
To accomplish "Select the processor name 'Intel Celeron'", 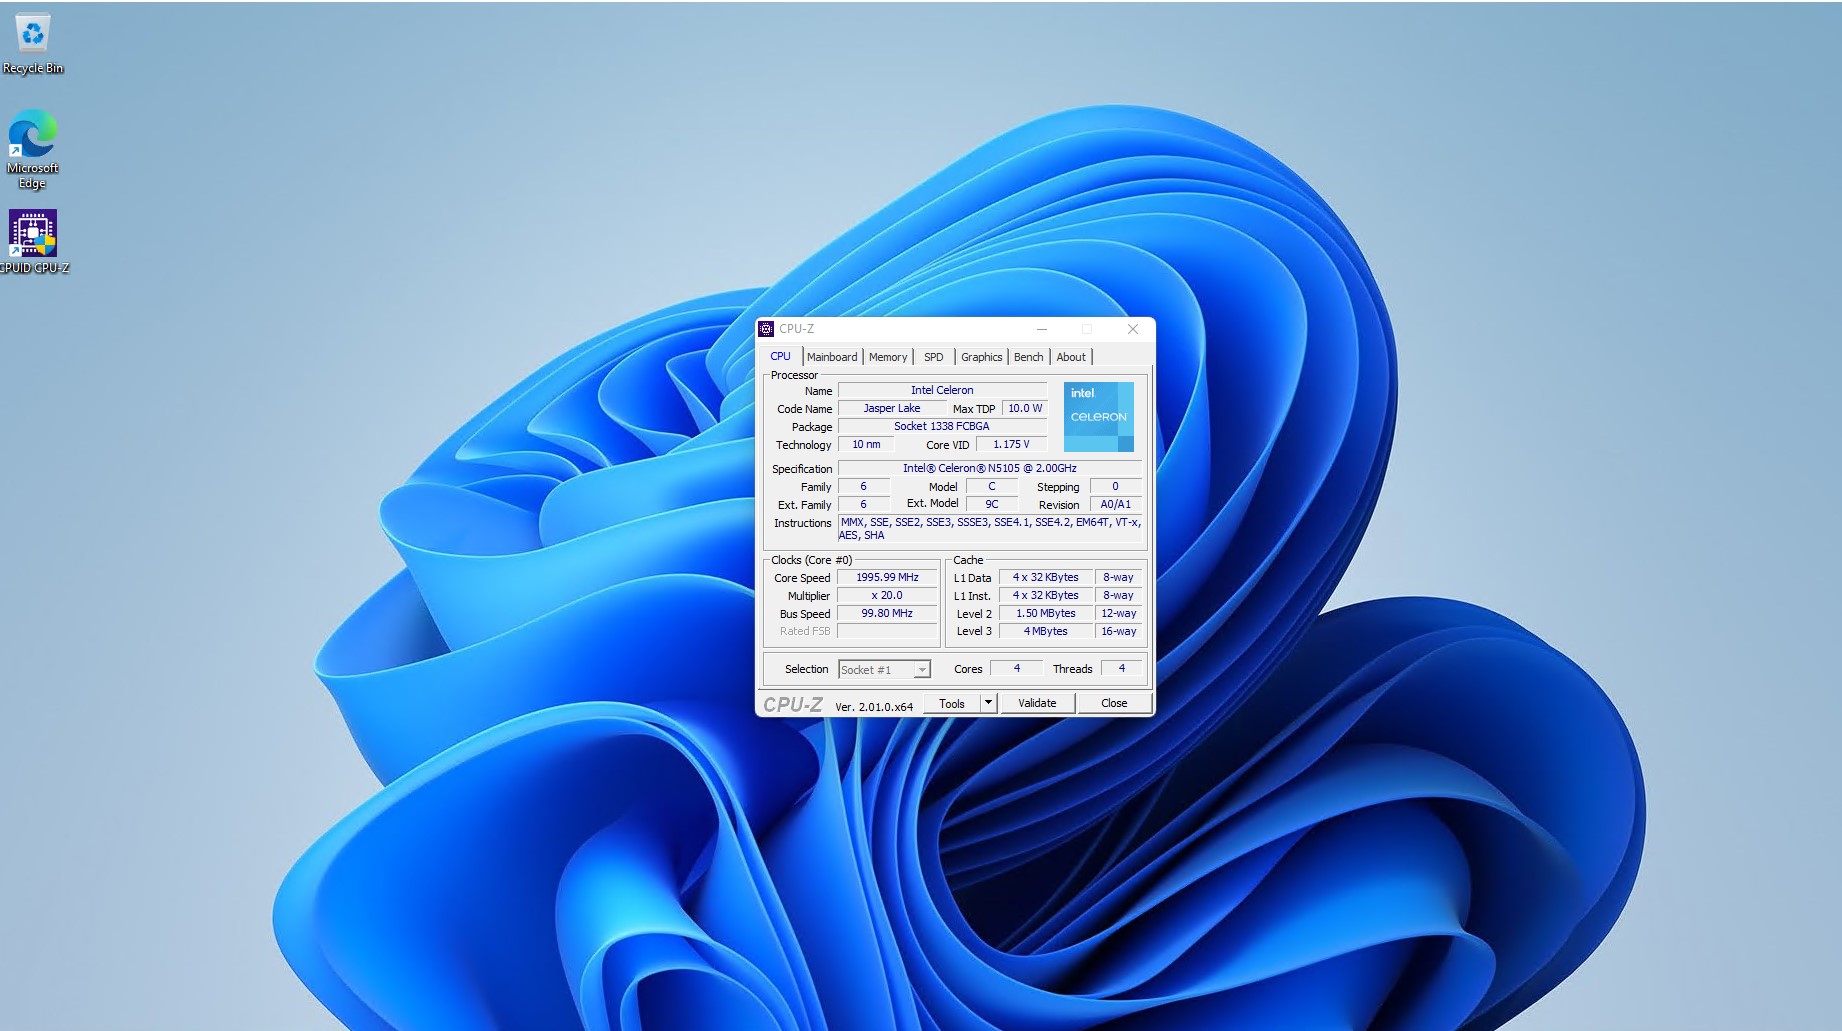I will click(942, 390).
